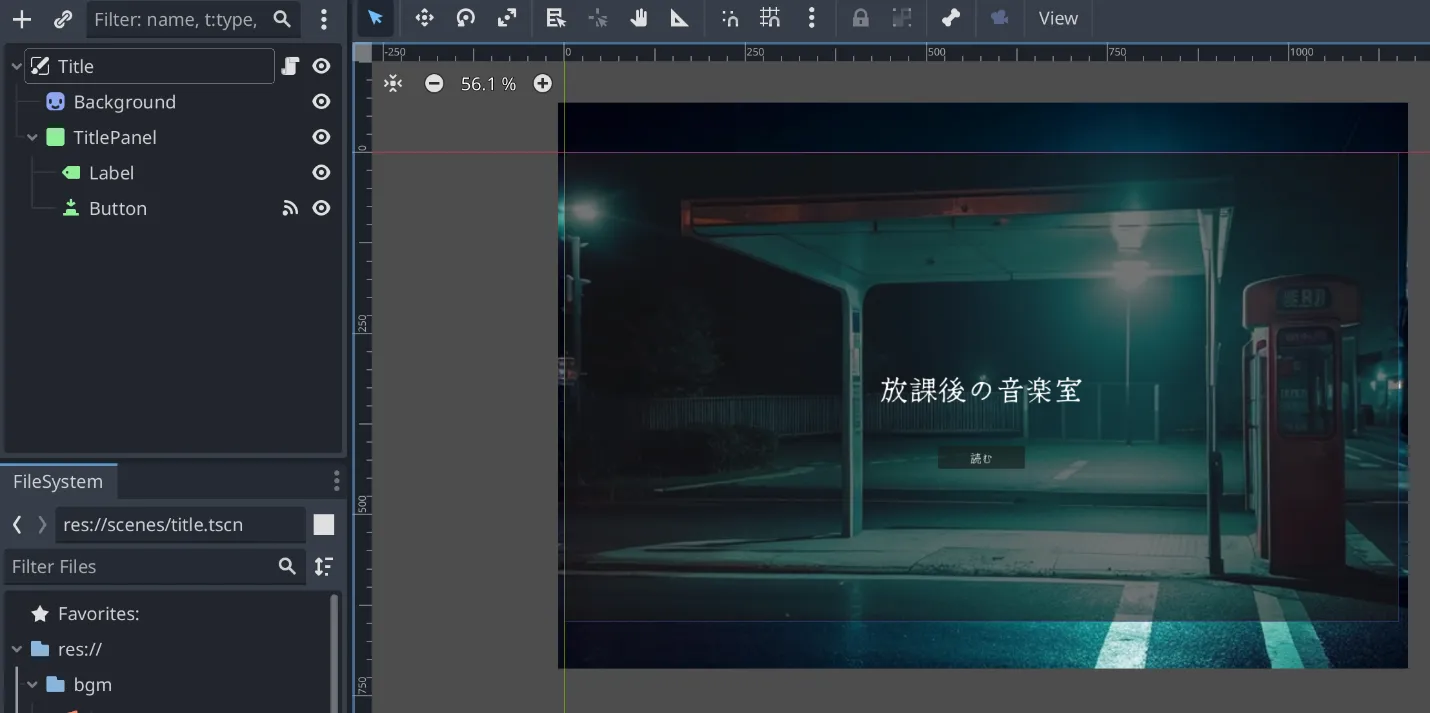Toggle visibility of the Label node
This screenshot has width=1430, height=713.
click(x=321, y=173)
